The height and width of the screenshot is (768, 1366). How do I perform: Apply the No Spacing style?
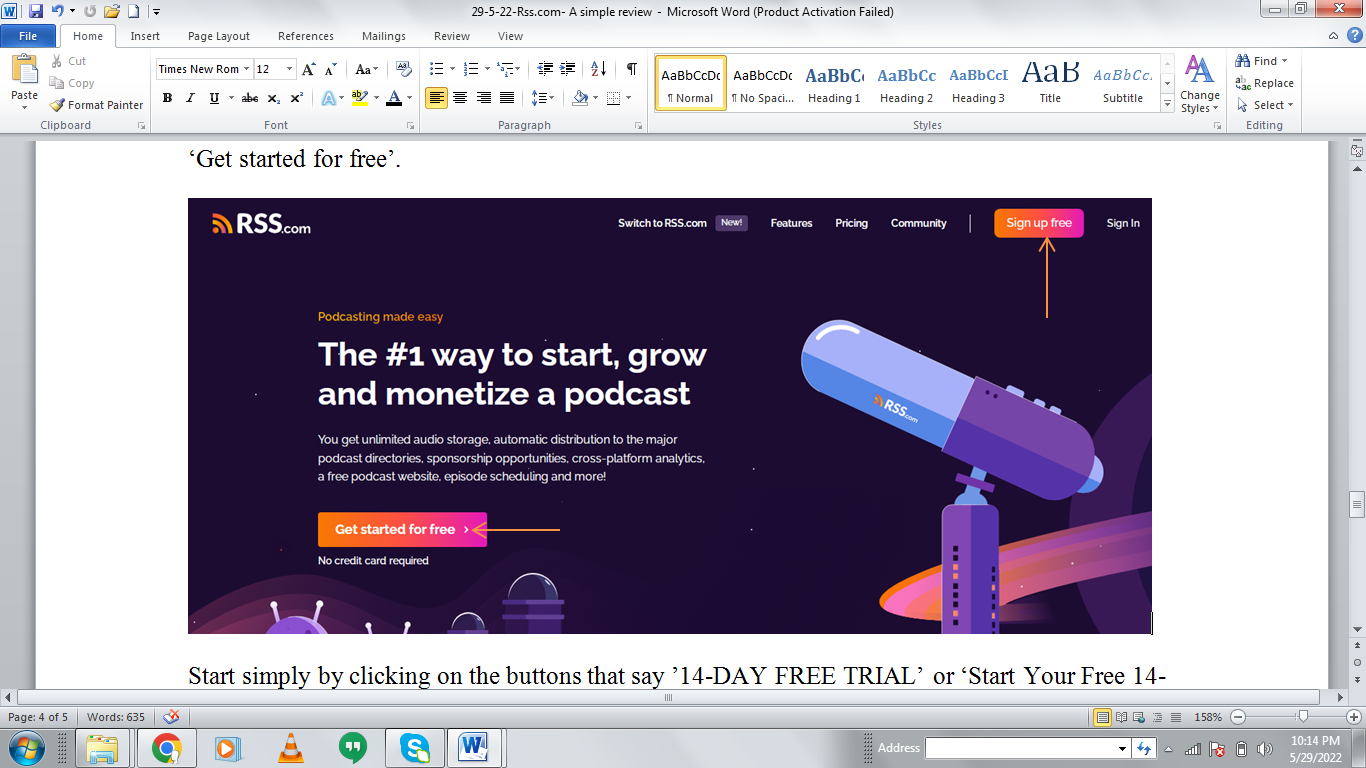coord(762,84)
